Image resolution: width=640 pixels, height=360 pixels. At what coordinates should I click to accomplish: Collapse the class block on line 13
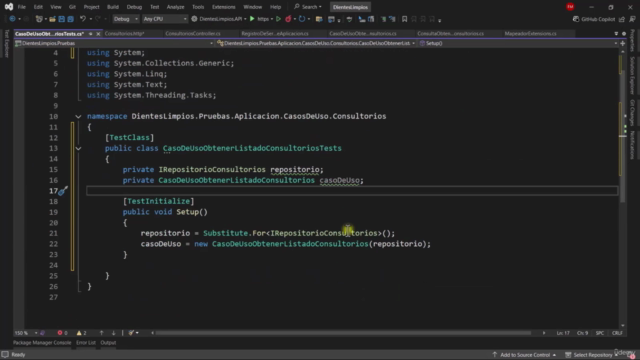tap(78, 148)
